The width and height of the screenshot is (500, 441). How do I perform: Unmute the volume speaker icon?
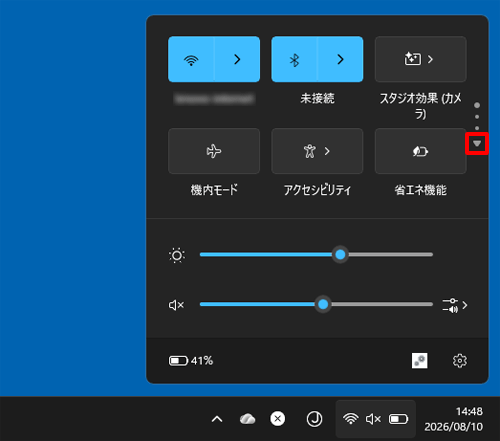(x=176, y=305)
